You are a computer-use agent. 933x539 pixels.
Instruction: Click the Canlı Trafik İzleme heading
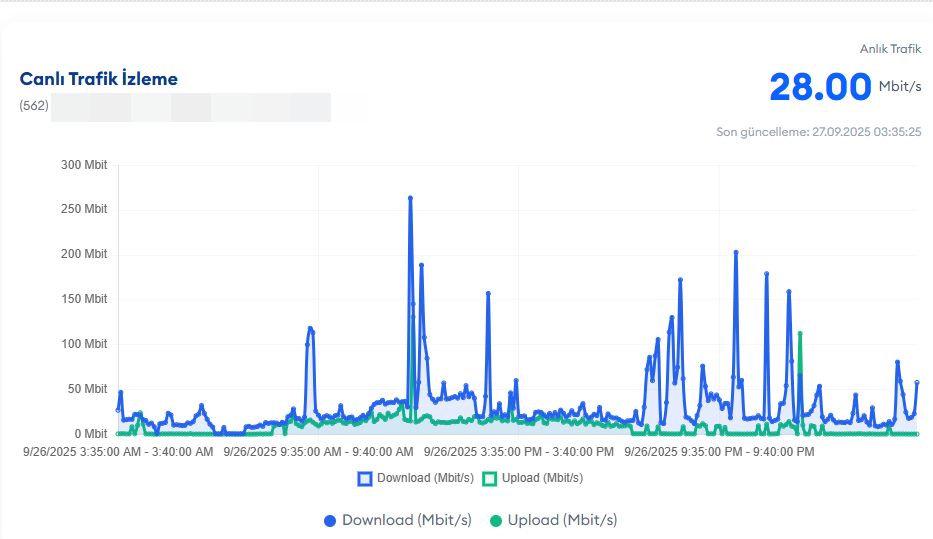click(99, 79)
